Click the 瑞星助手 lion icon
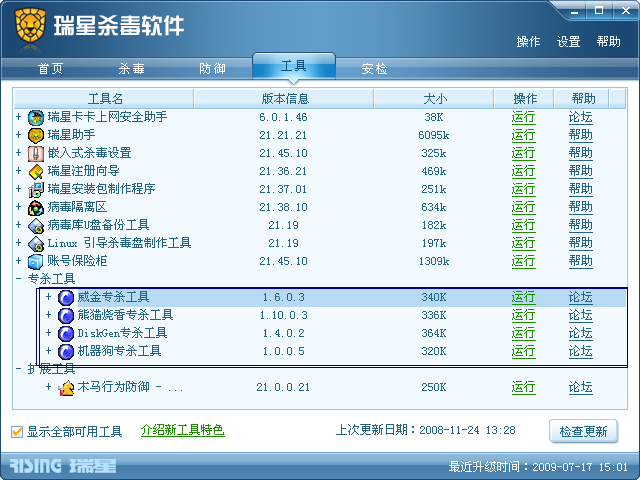The height and width of the screenshot is (480, 640). pyautogui.click(x=36, y=136)
